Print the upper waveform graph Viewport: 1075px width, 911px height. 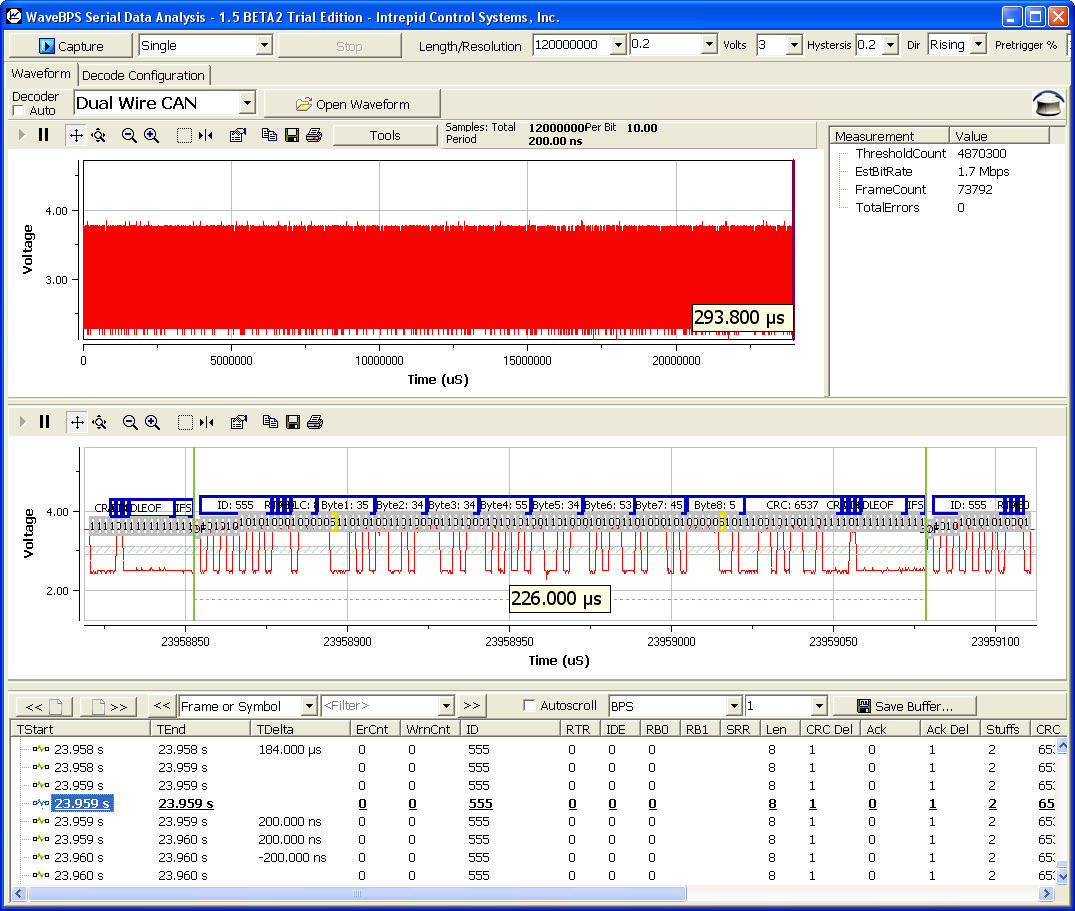[314, 135]
